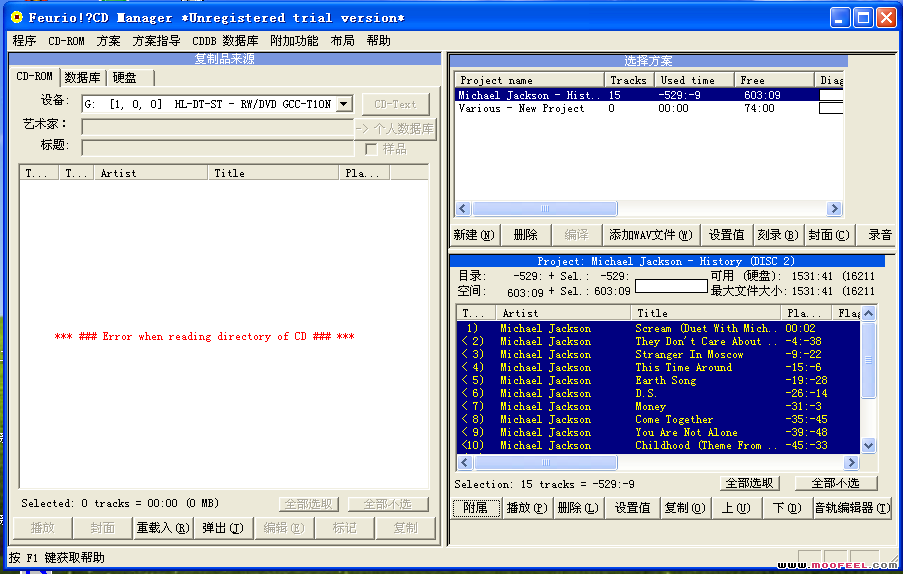Move track down with 下(D) button
This screenshot has width=903, height=574.
787,508
